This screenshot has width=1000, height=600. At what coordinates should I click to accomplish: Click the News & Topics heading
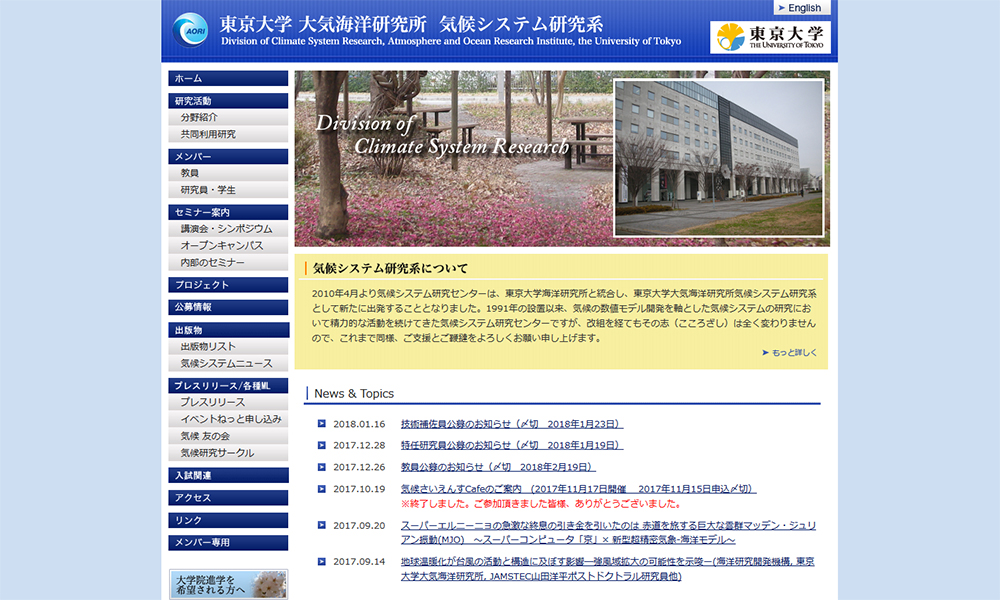coord(354,393)
